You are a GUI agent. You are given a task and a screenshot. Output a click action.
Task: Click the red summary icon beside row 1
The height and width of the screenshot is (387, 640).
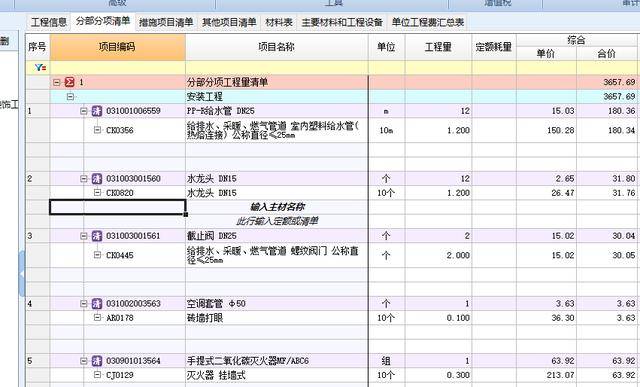[x=70, y=82]
